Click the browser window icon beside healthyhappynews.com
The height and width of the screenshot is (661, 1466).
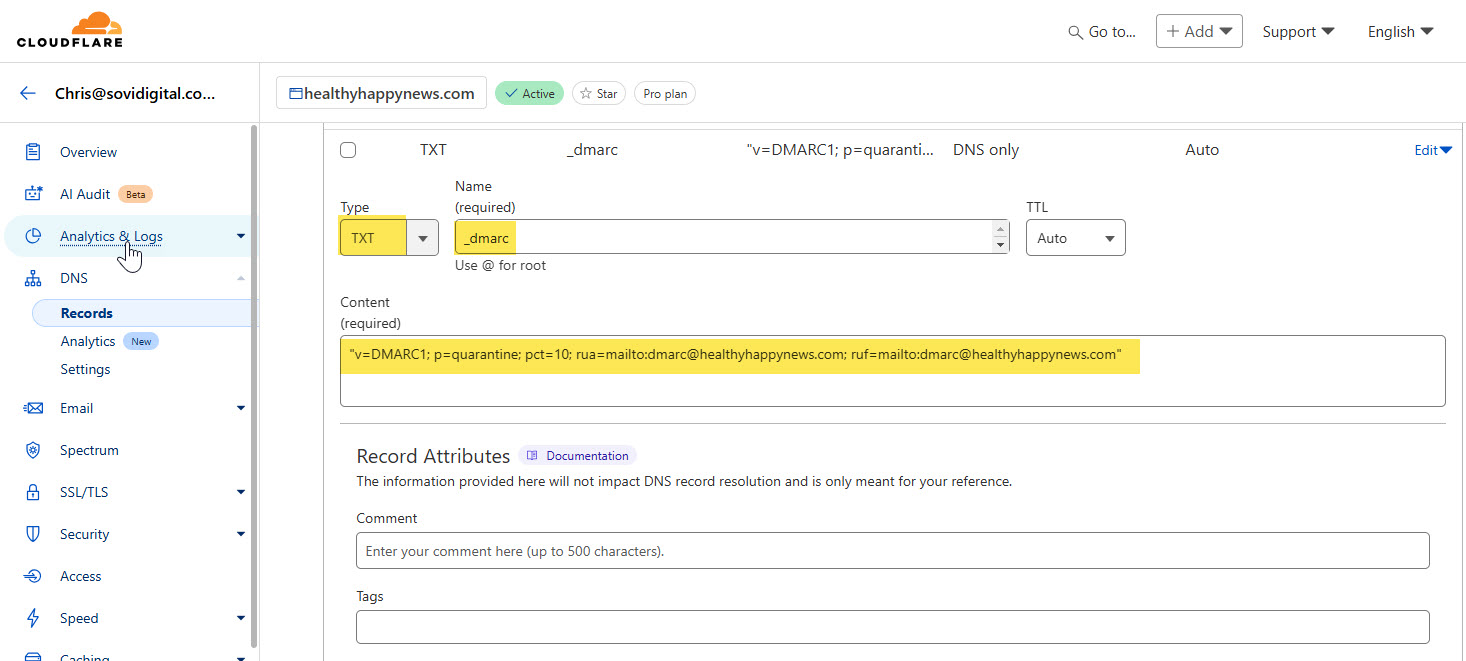click(x=295, y=94)
